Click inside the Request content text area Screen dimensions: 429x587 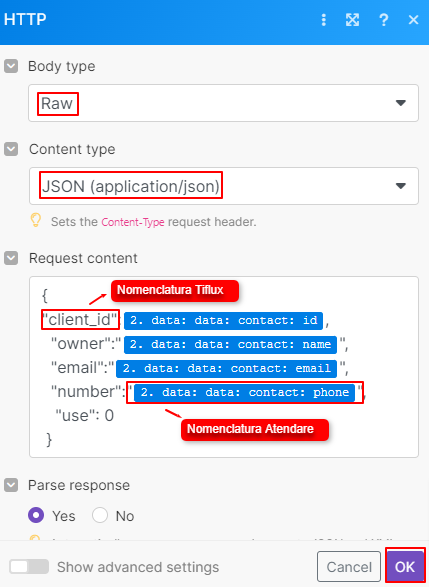223,367
